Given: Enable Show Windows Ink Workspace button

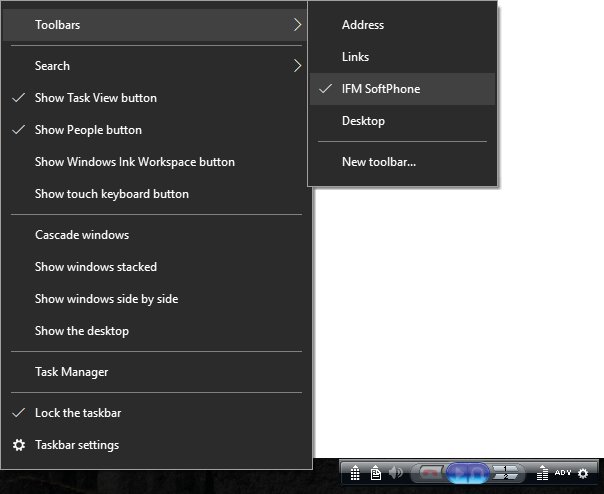Looking at the screenshot, I should tap(156, 162).
